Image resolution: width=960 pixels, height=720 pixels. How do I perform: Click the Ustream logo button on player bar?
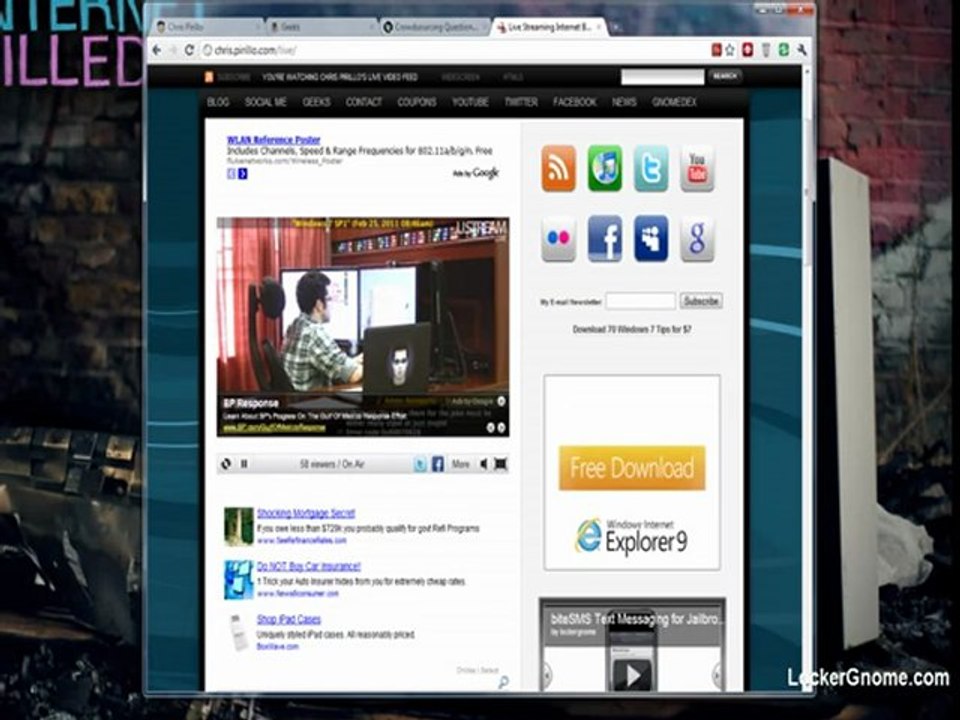[226, 464]
